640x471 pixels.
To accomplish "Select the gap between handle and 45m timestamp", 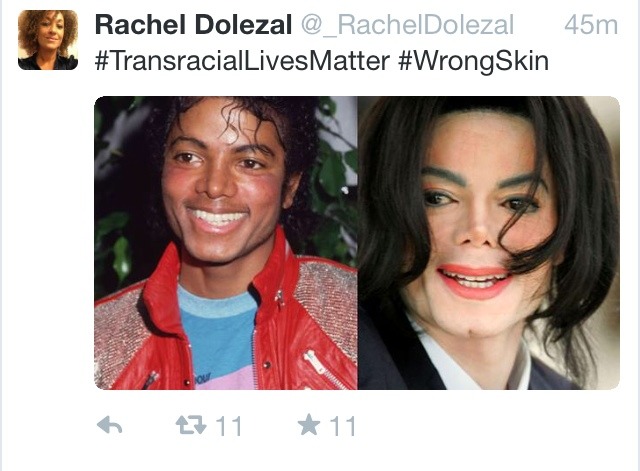I will [539, 25].
